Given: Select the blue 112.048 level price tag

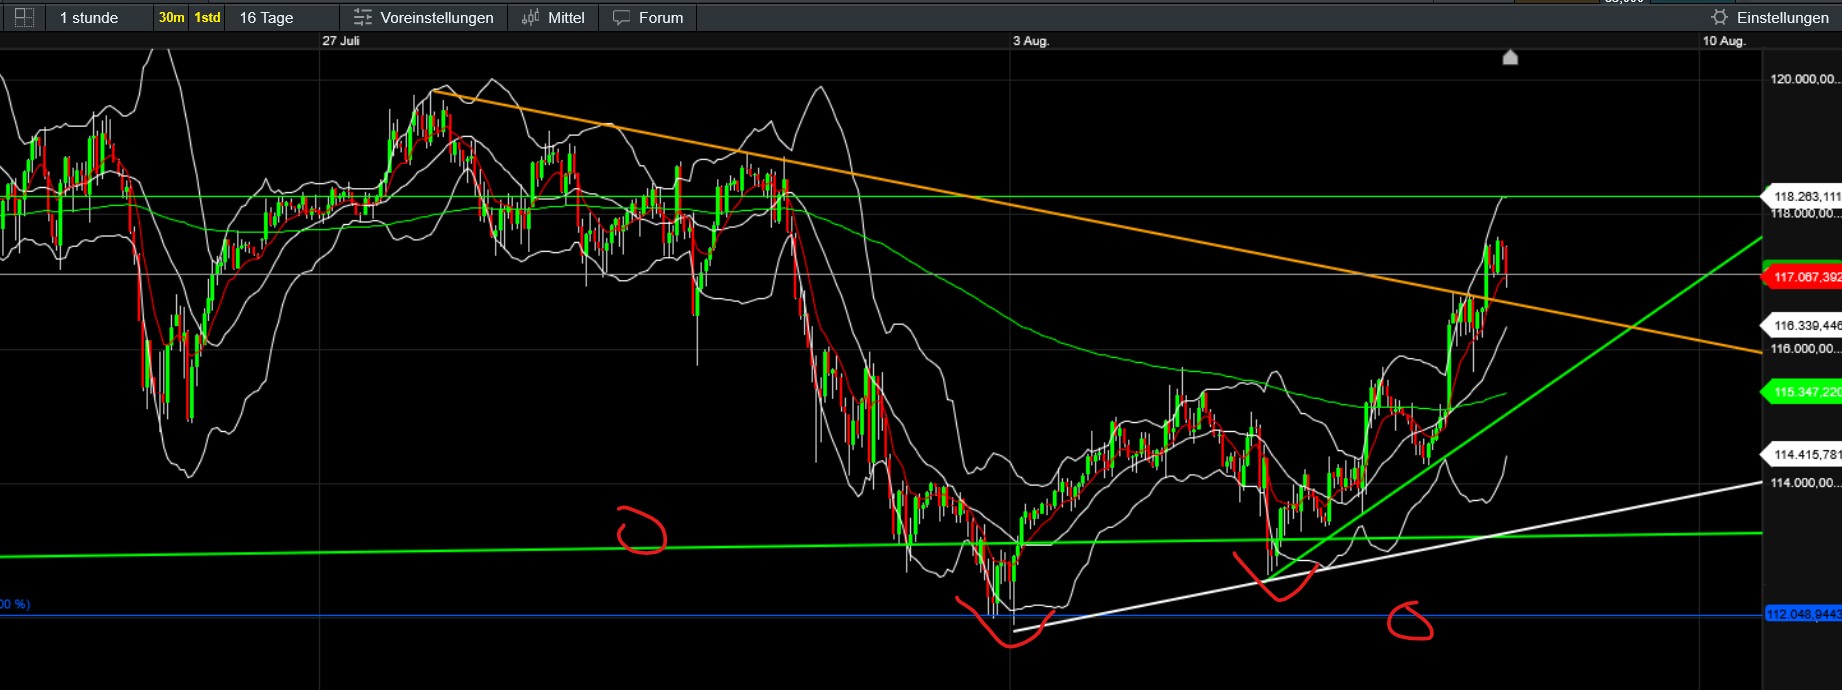Looking at the screenshot, I should coord(1803,614).
